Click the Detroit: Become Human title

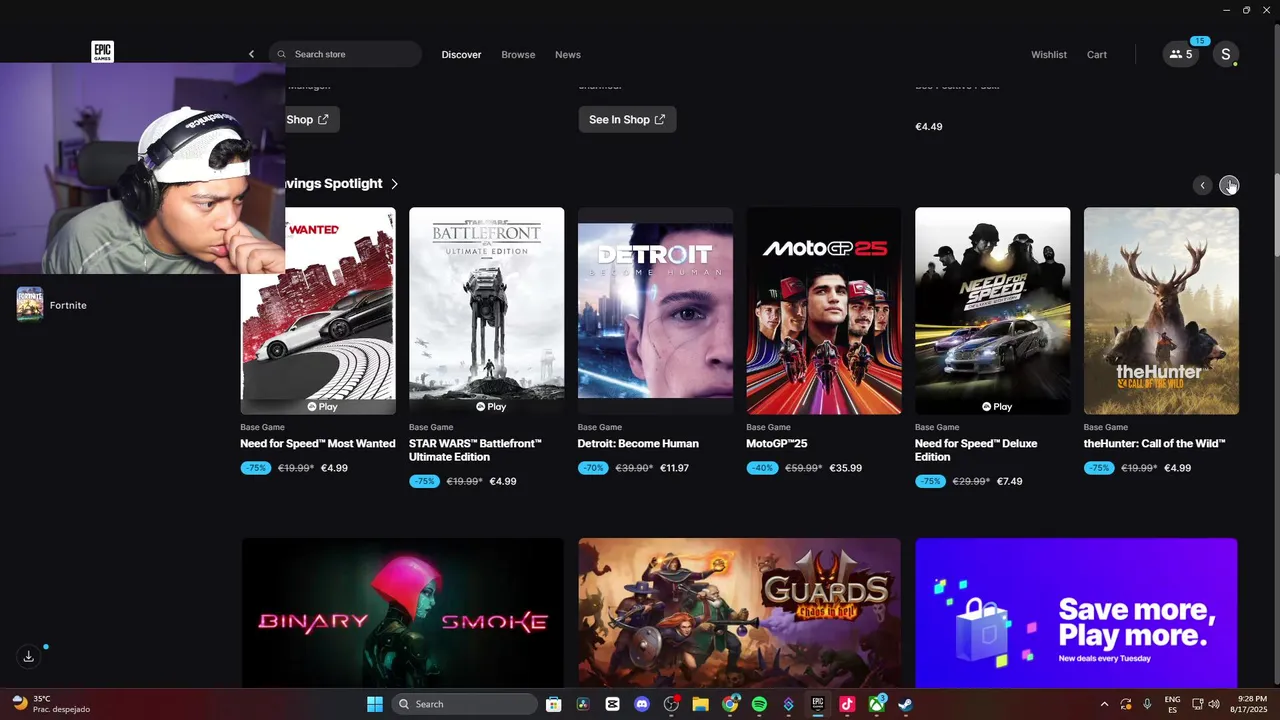click(638, 444)
